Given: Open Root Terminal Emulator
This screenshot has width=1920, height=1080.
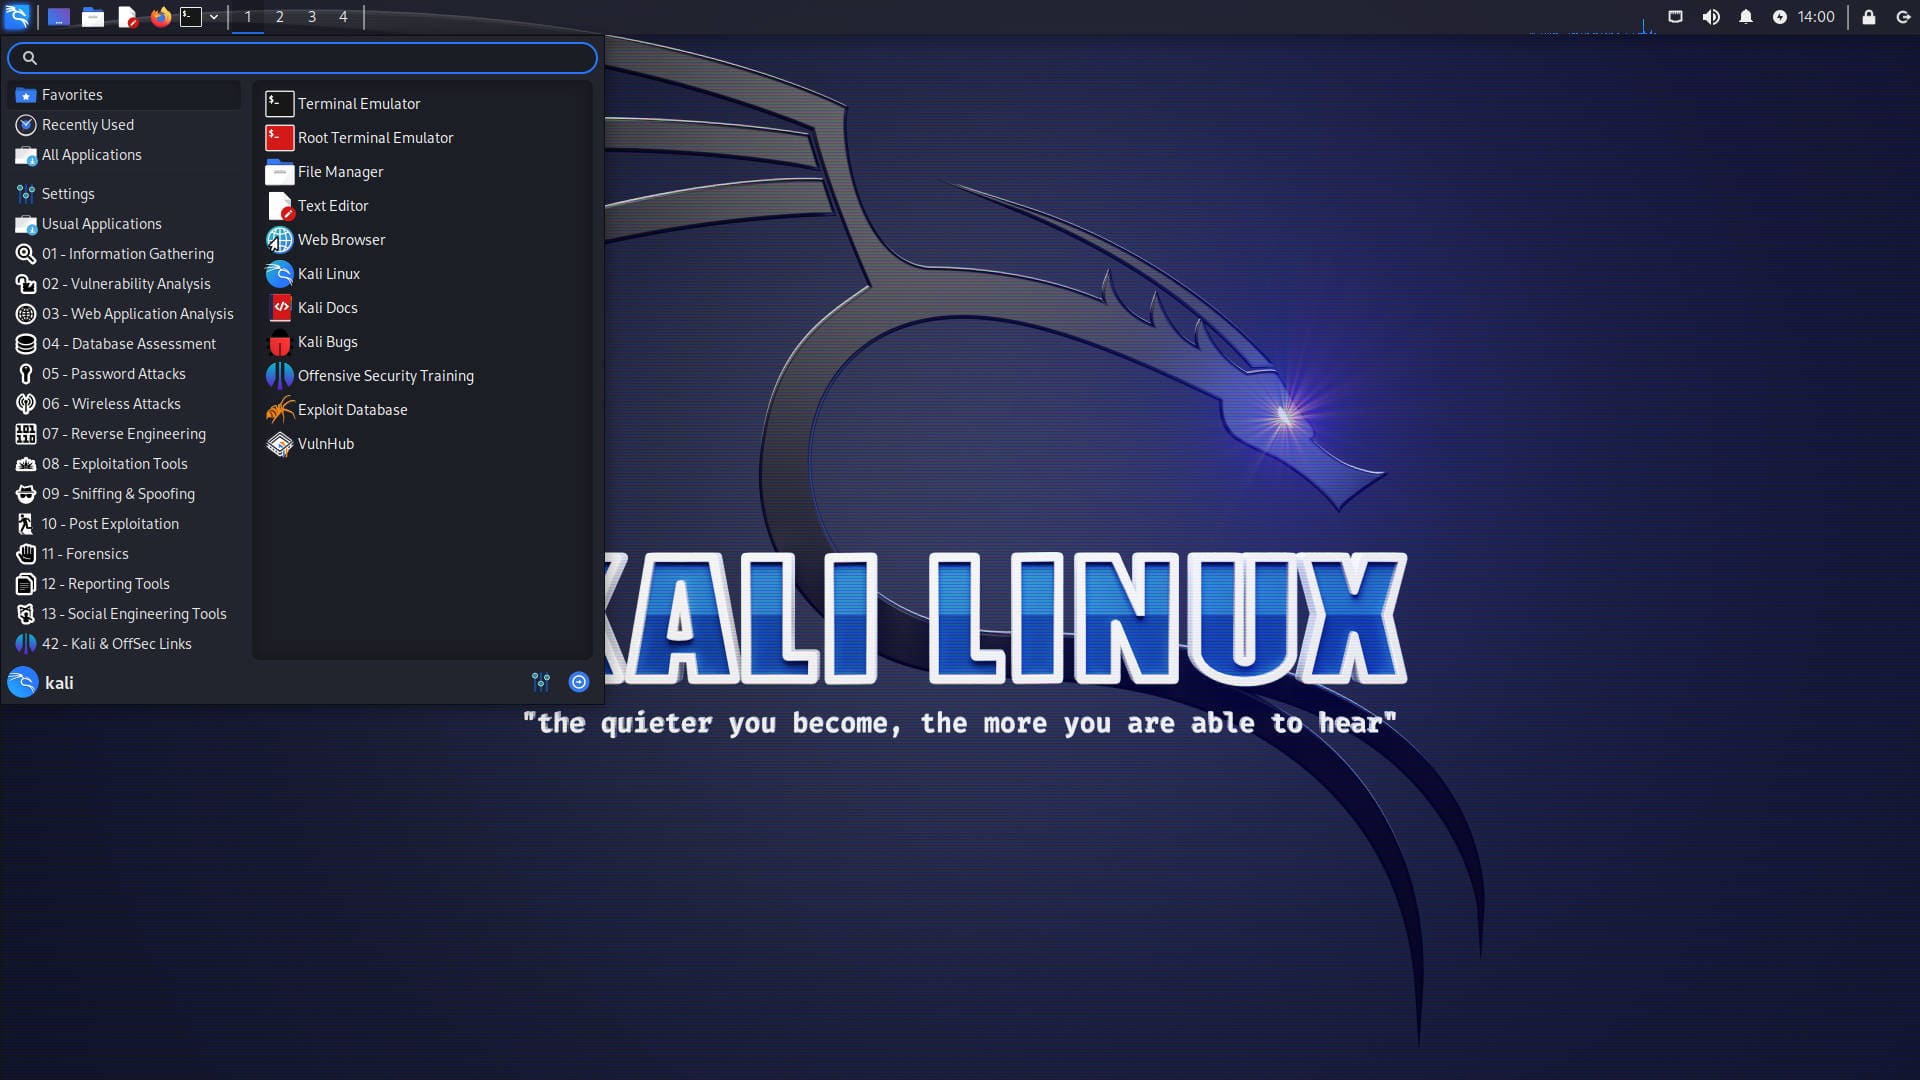Looking at the screenshot, I should point(375,136).
